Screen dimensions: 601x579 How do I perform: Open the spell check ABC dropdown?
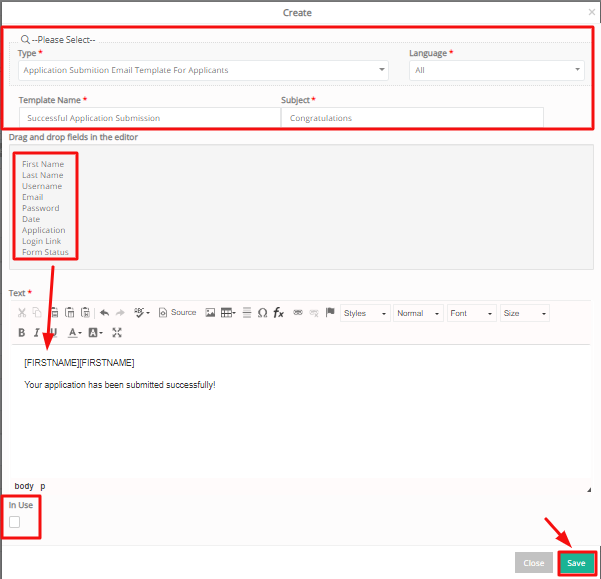pyautogui.click(x=141, y=313)
